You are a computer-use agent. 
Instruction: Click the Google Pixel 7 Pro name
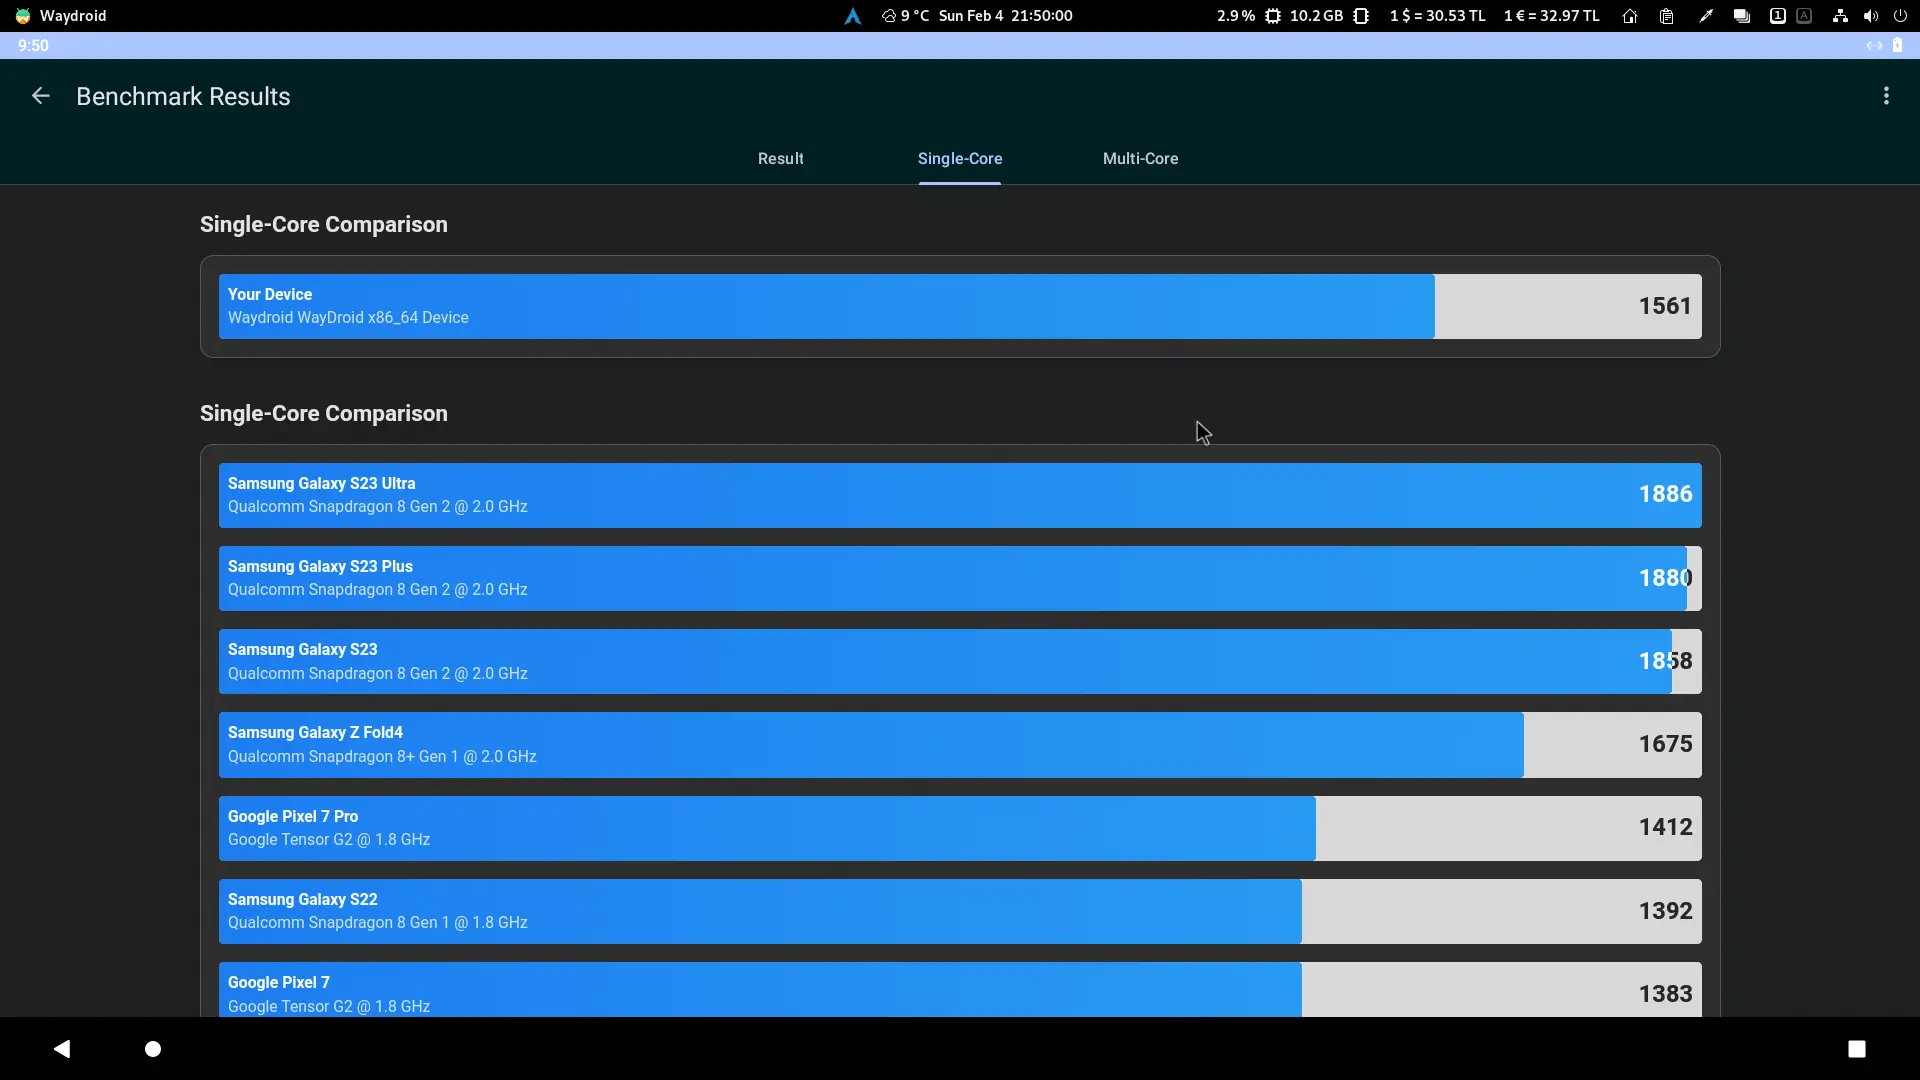coord(292,816)
